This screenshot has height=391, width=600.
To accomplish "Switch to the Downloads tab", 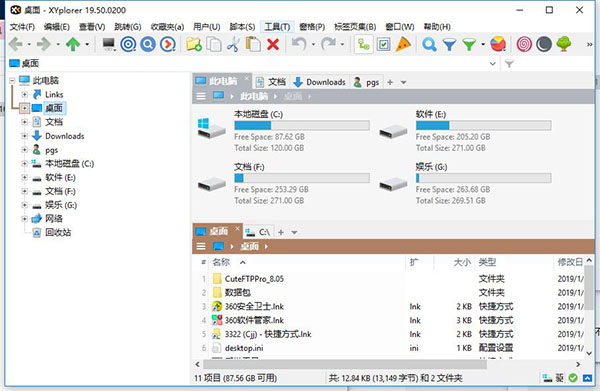I will point(320,82).
